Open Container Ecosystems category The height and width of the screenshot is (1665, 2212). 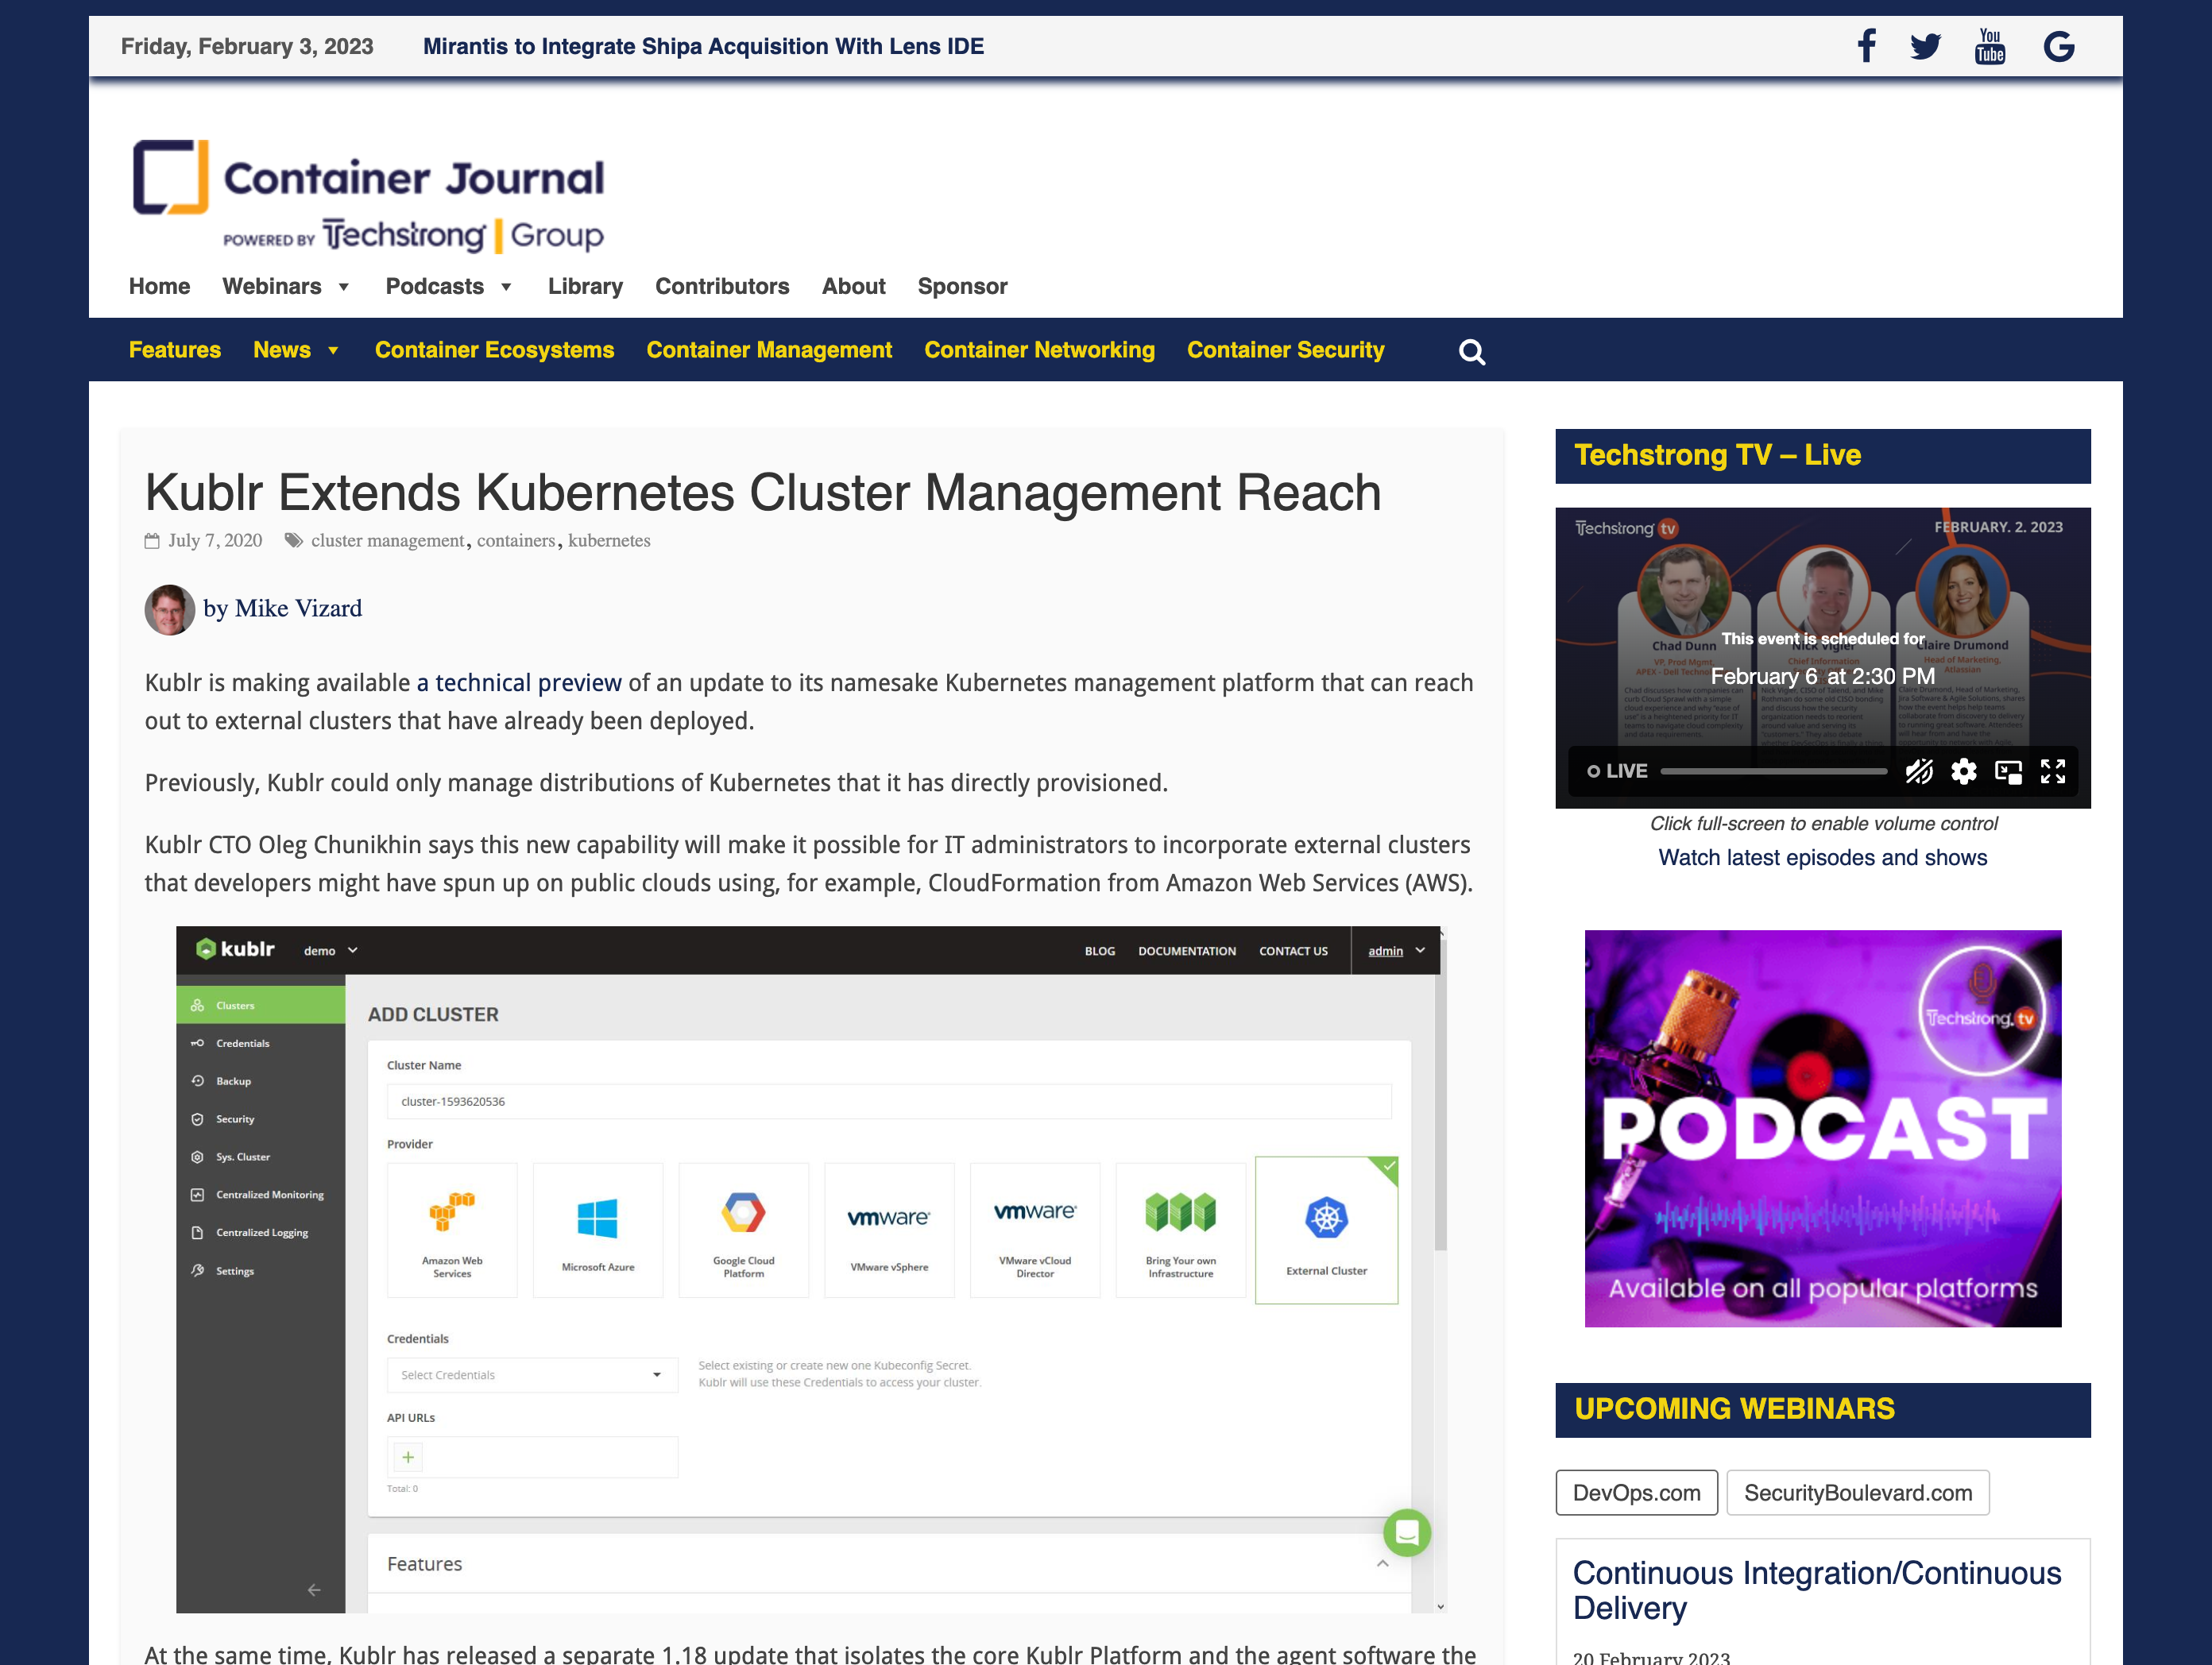(x=494, y=350)
